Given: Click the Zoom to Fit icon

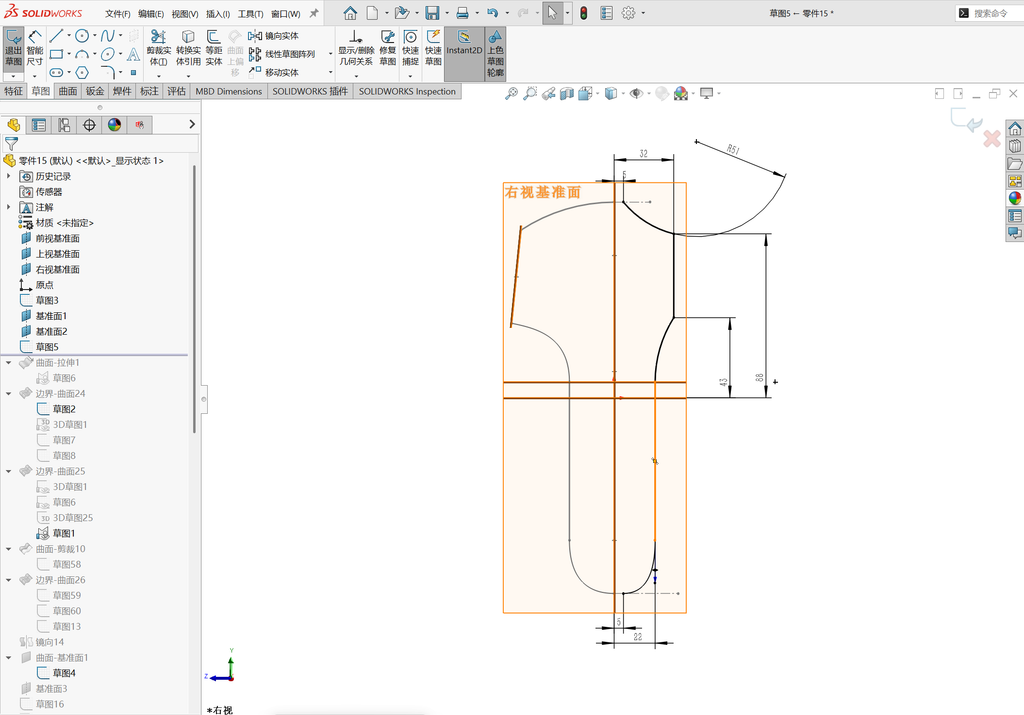Looking at the screenshot, I should pos(511,93).
